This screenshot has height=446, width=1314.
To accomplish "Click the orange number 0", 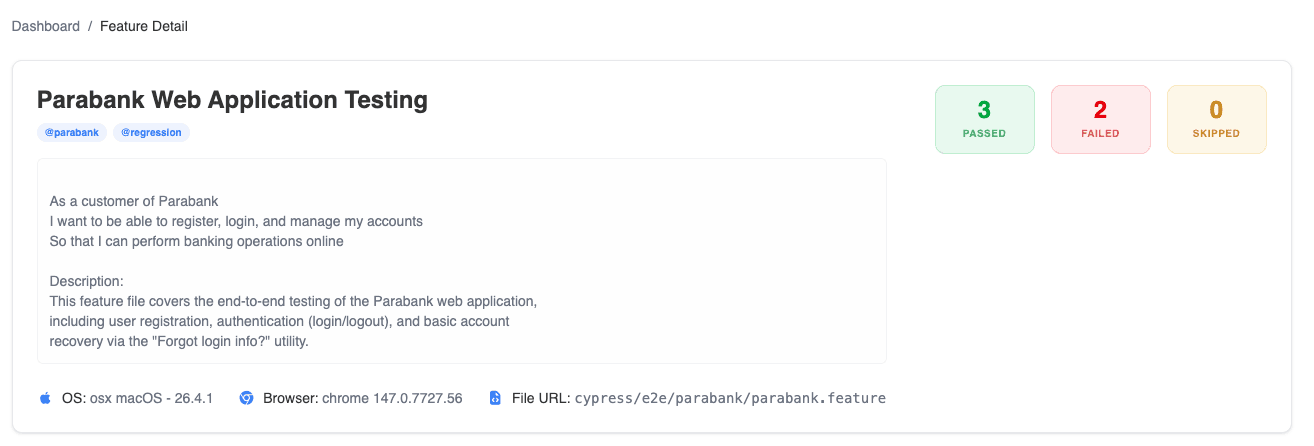I will click(x=1216, y=110).
